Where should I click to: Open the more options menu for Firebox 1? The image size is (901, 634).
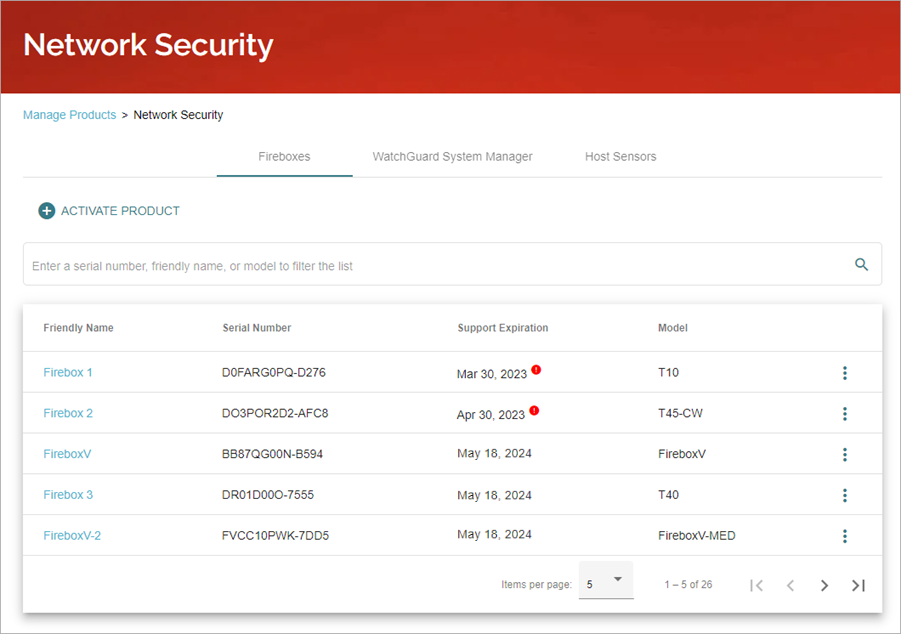pyautogui.click(x=845, y=373)
